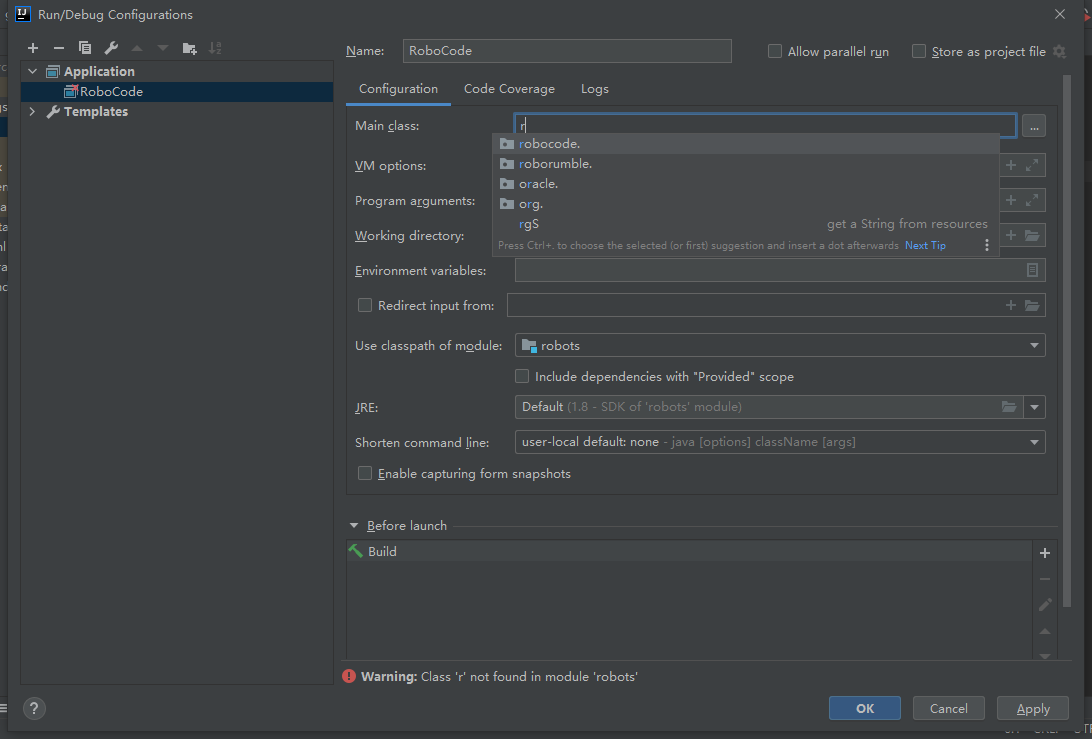Add a Before launch task

coord(1045,553)
